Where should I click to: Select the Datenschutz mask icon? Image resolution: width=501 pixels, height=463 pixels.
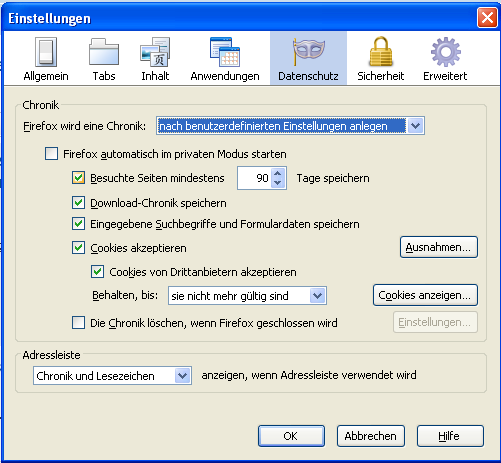[x=308, y=52]
